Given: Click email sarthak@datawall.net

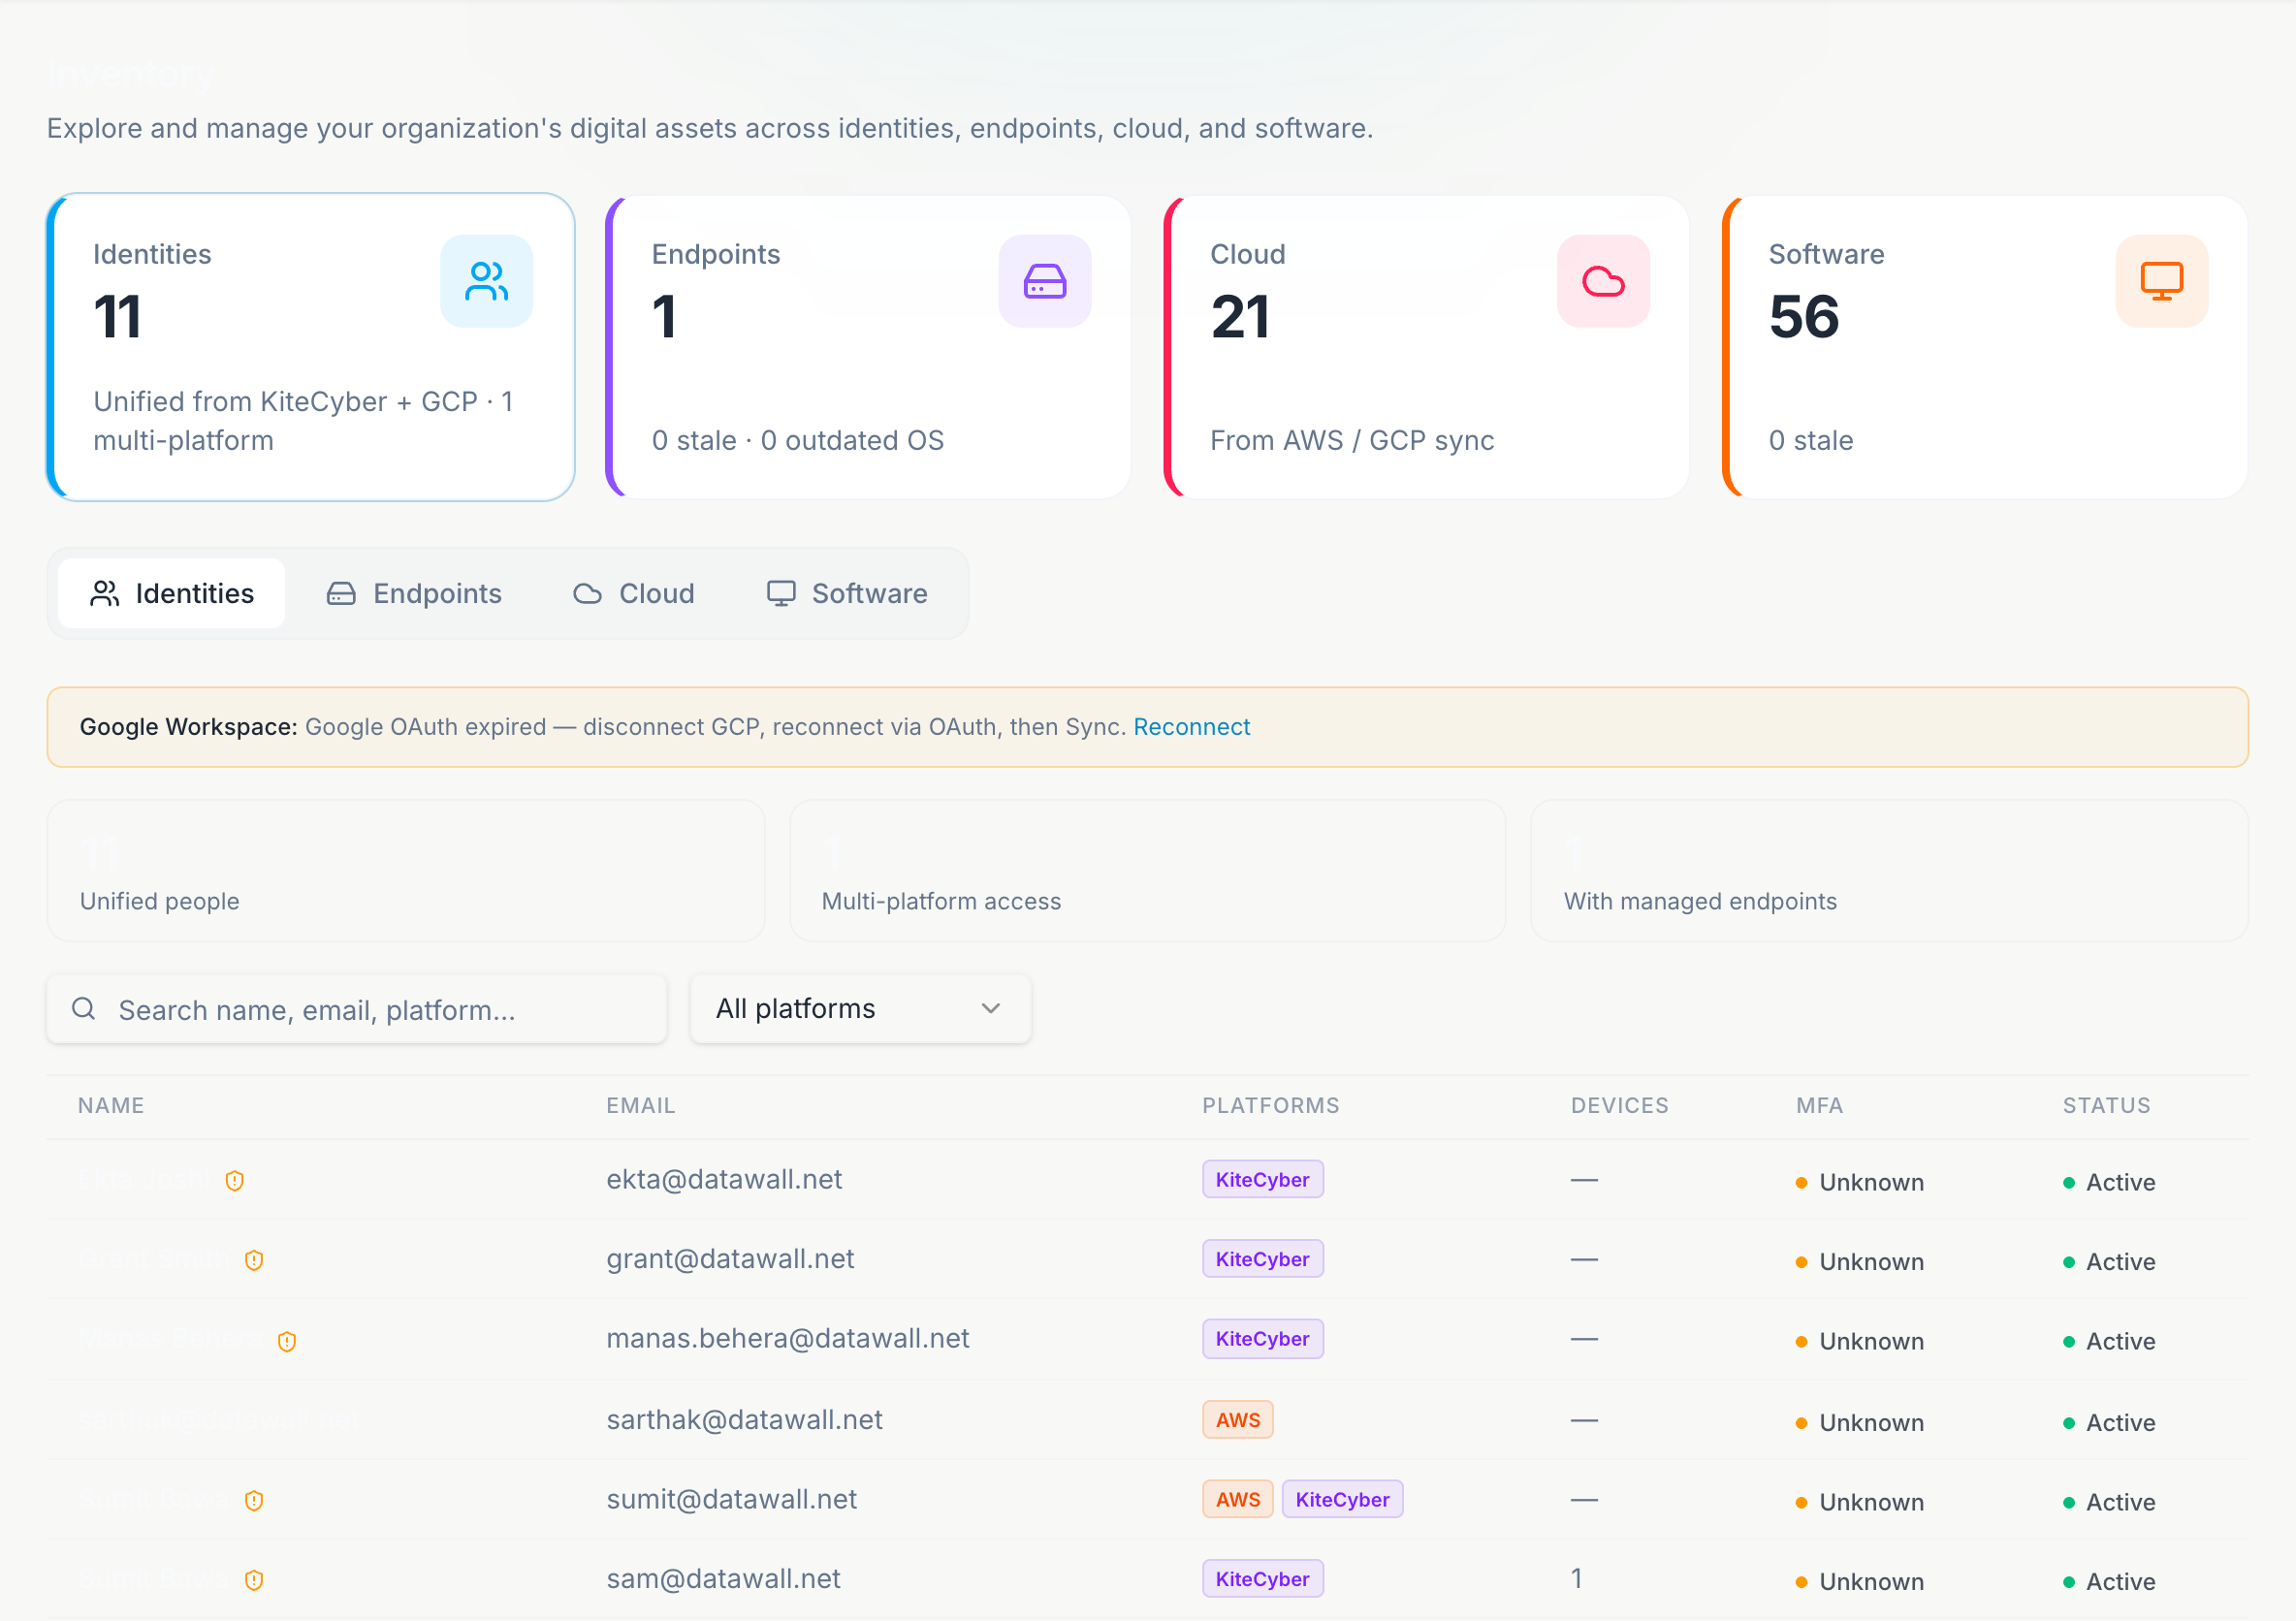Looking at the screenshot, I should [x=744, y=1420].
